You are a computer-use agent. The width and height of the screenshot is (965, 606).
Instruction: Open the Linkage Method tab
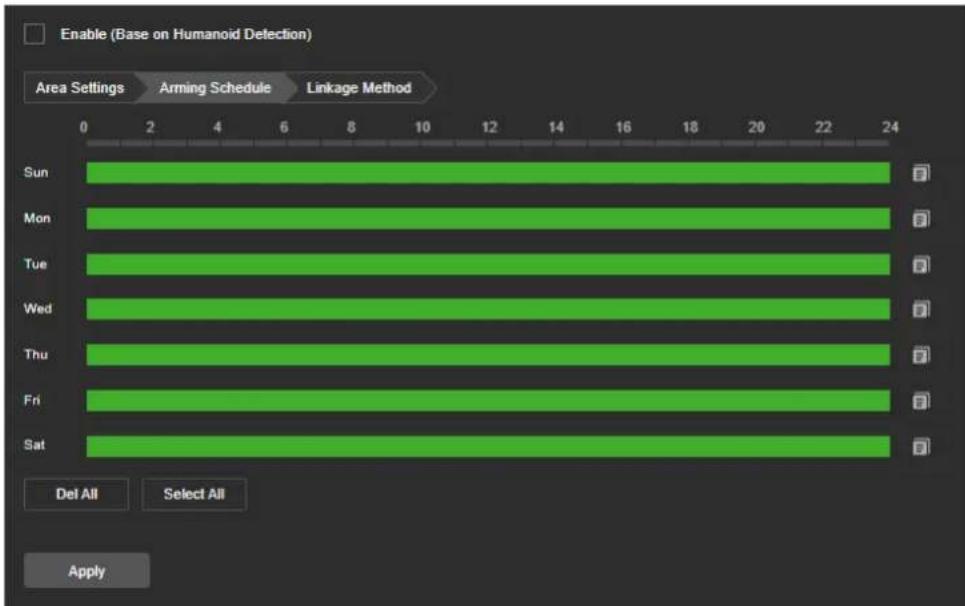[359, 88]
